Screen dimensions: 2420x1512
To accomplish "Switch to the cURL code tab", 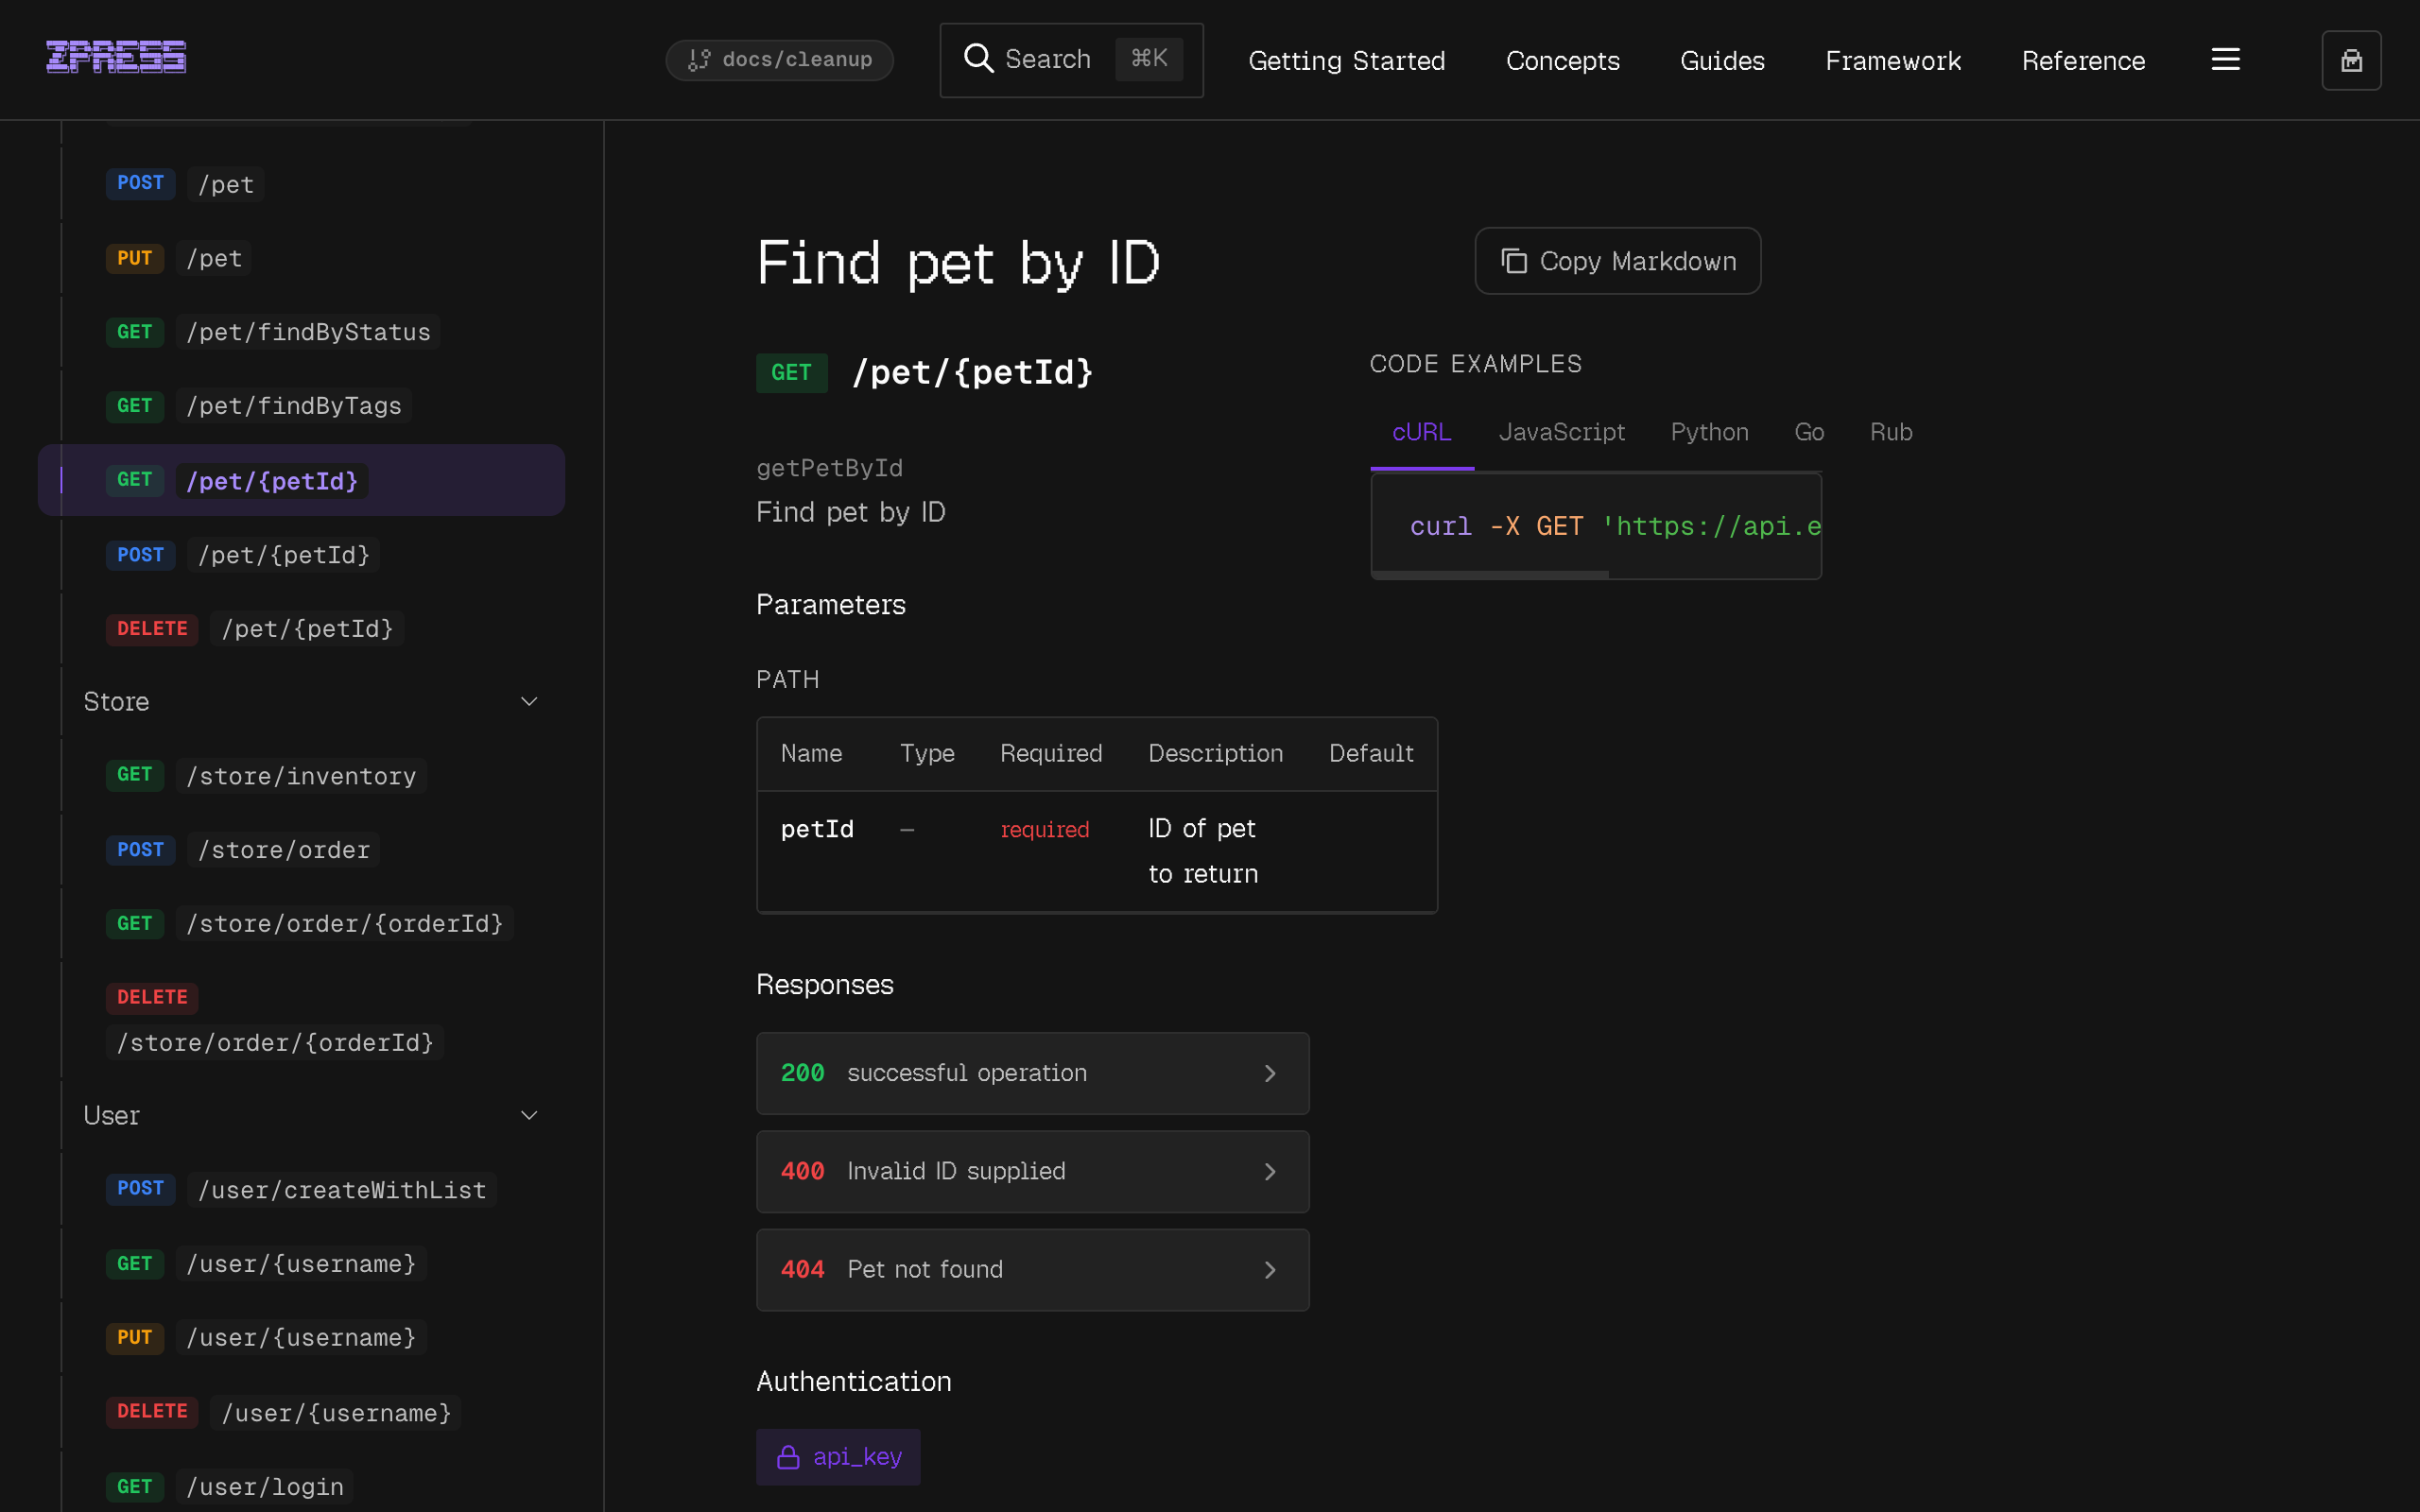I will coord(1421,432).
